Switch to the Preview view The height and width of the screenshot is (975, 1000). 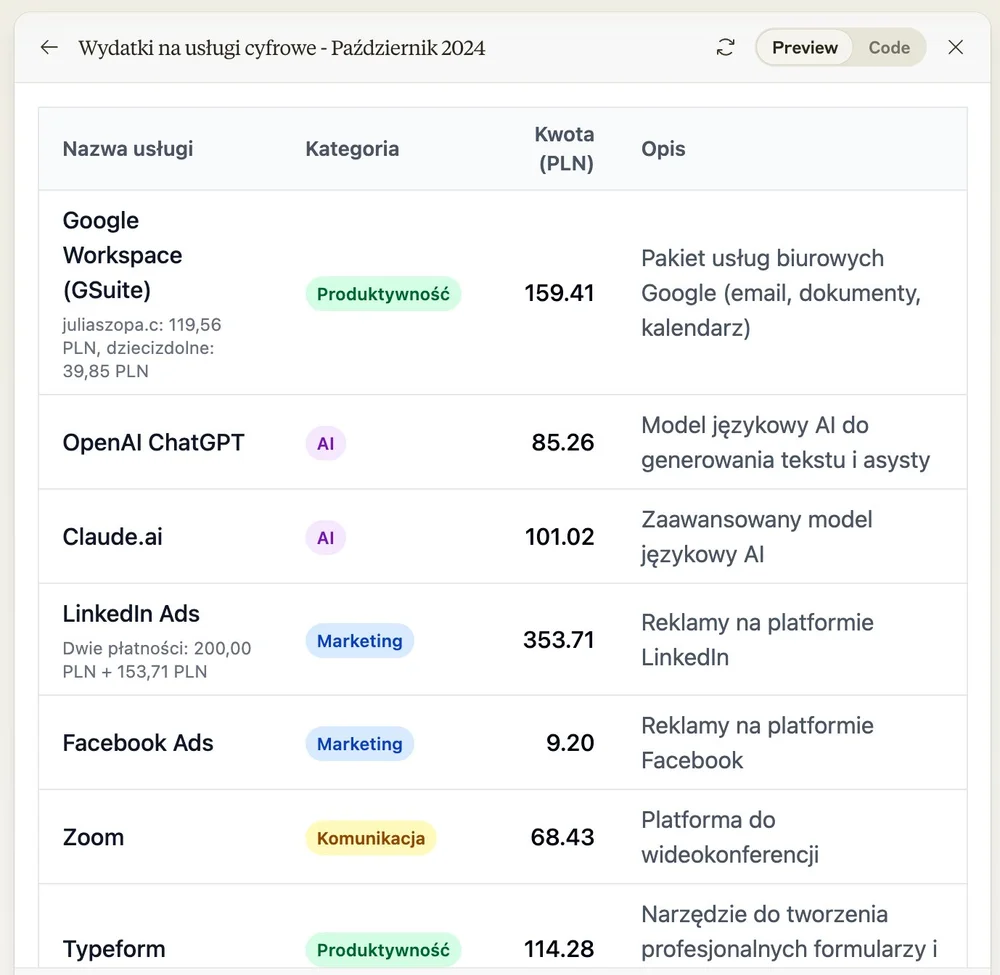click(x=804, y=48)
